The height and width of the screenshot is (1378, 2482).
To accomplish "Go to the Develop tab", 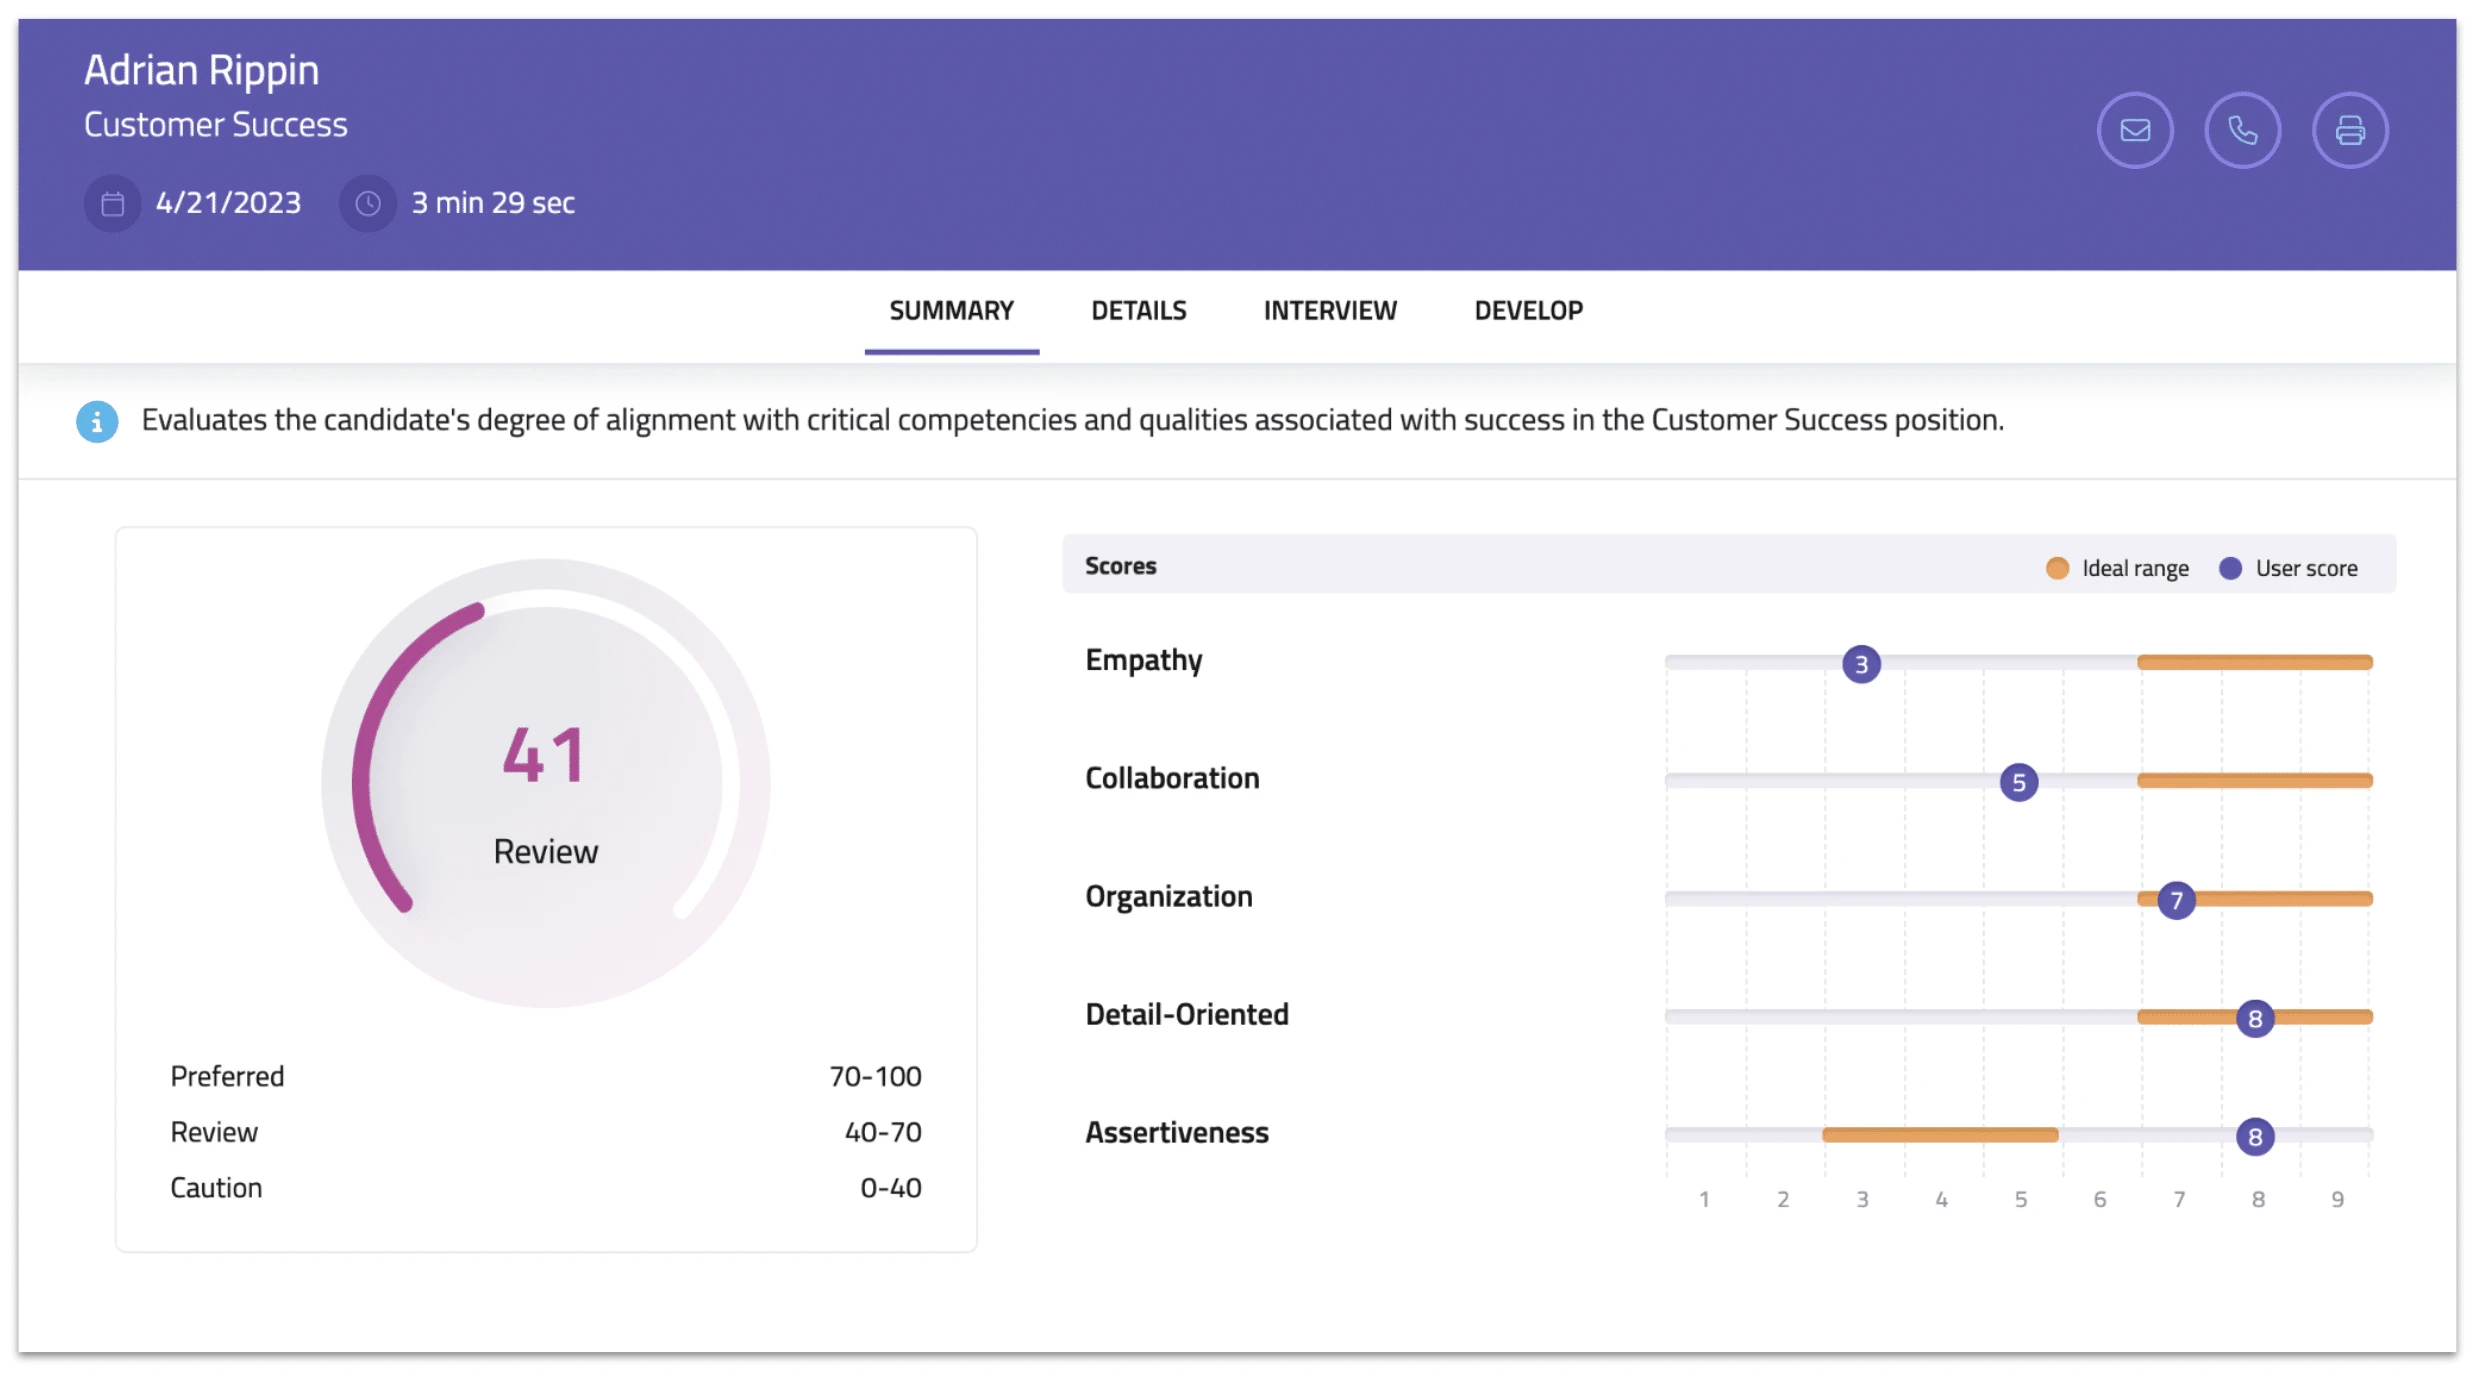I will [1527, 311].
